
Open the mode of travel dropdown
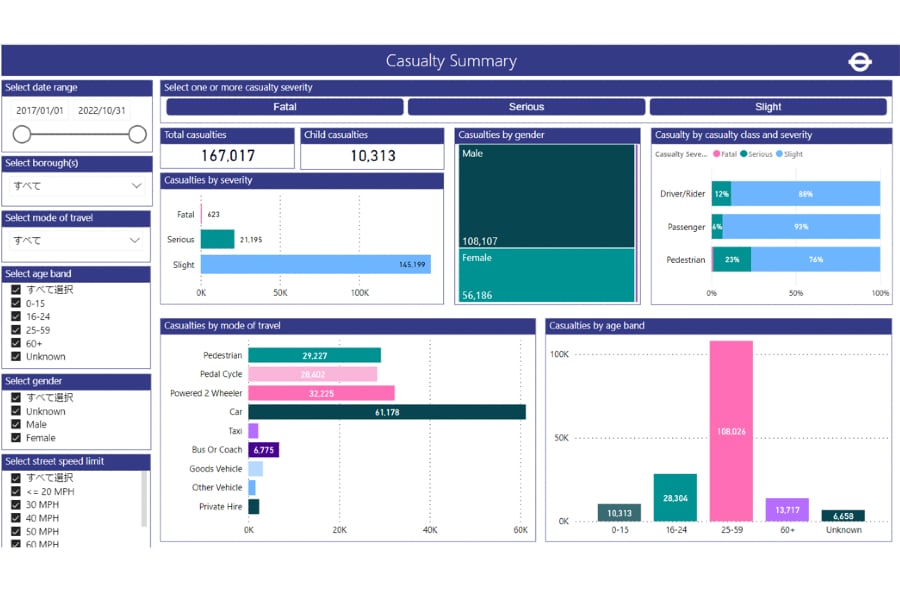(137, 240)
